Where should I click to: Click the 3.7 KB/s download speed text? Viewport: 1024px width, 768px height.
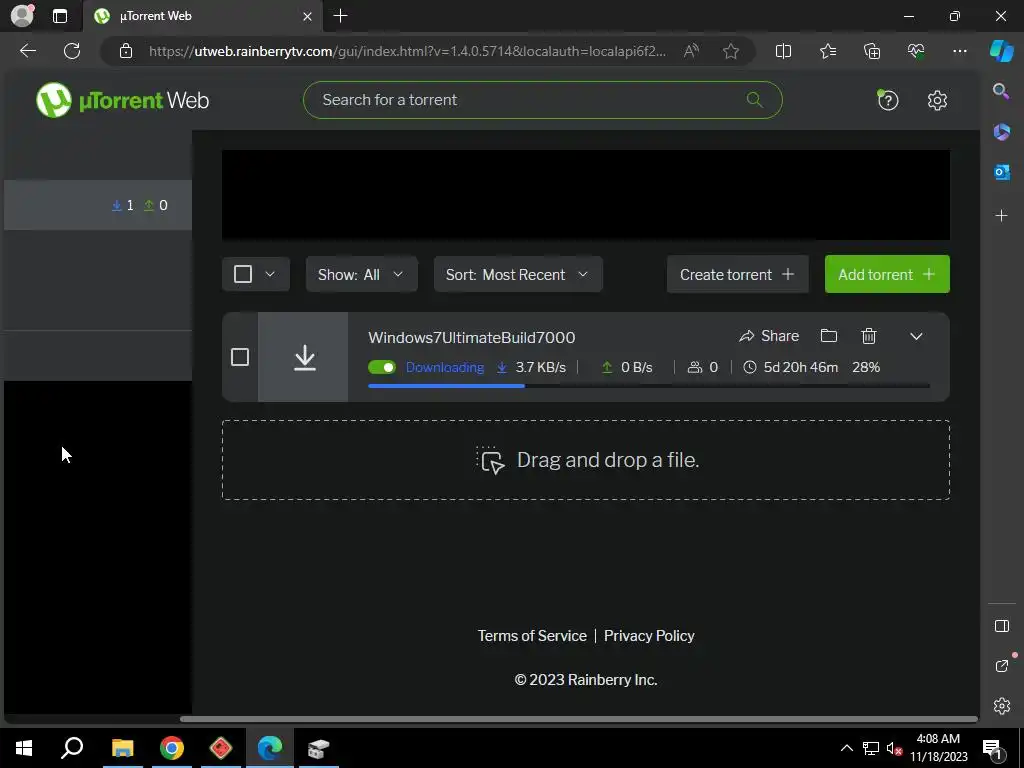coord(540,367)
